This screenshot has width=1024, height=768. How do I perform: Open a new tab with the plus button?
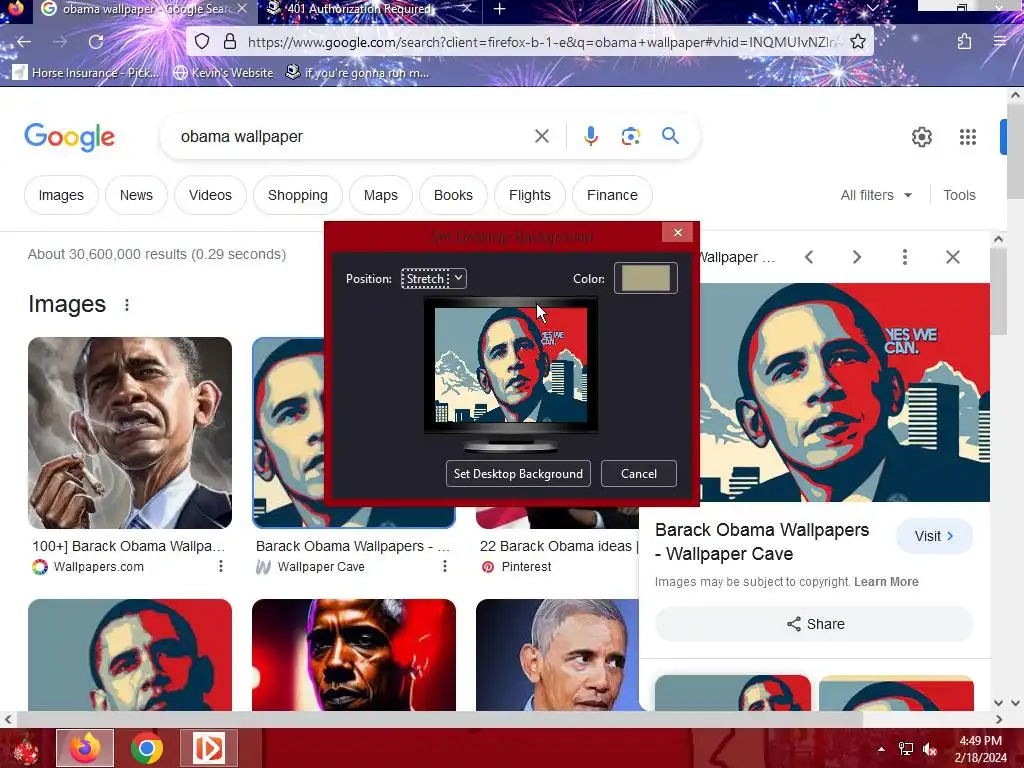(x=500, y=8)
